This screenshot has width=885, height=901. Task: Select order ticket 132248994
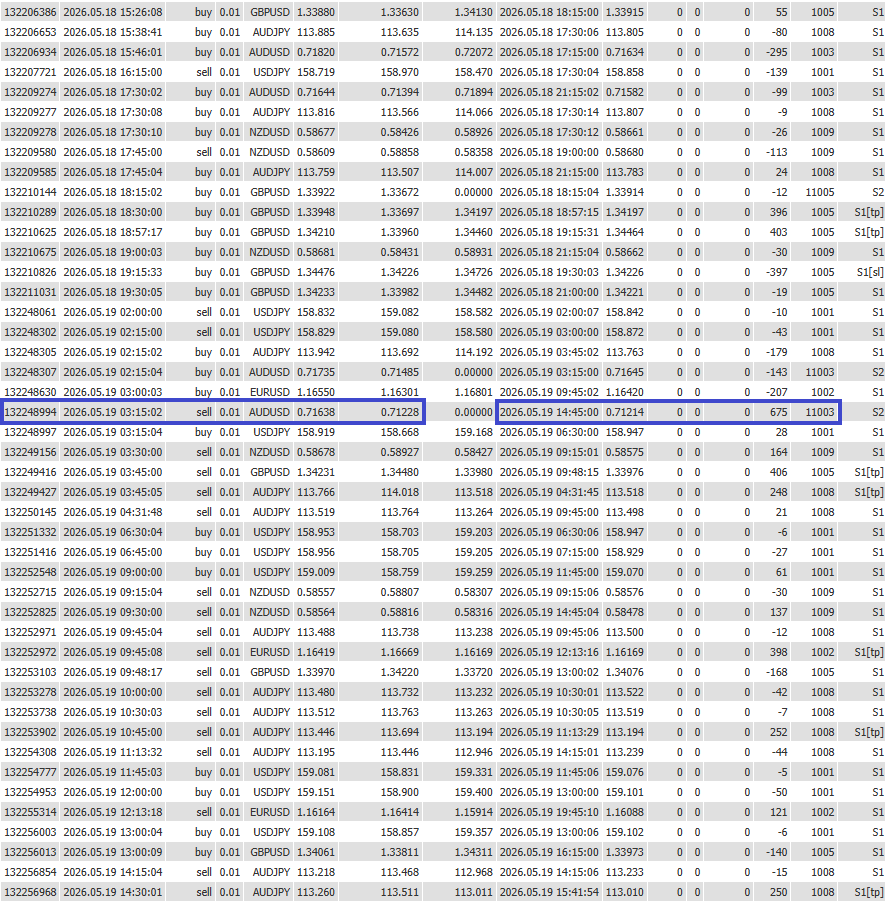pyautogui.click(x=30, y=412)
